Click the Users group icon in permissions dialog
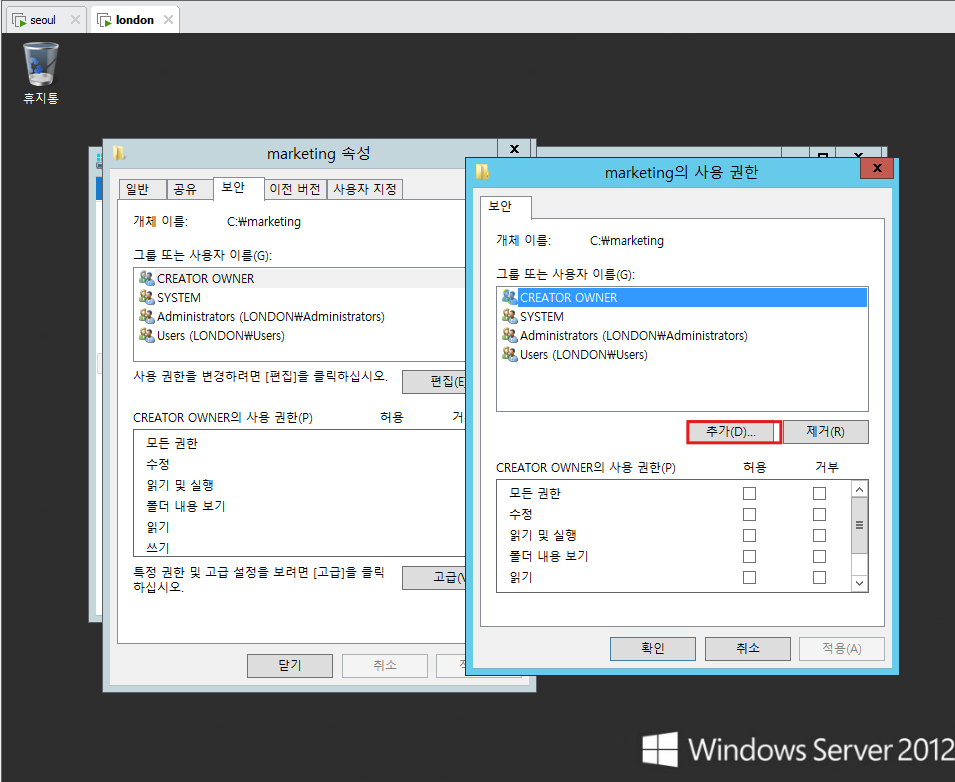The height and width of the screenshot is (782, 955). (509, 354)
